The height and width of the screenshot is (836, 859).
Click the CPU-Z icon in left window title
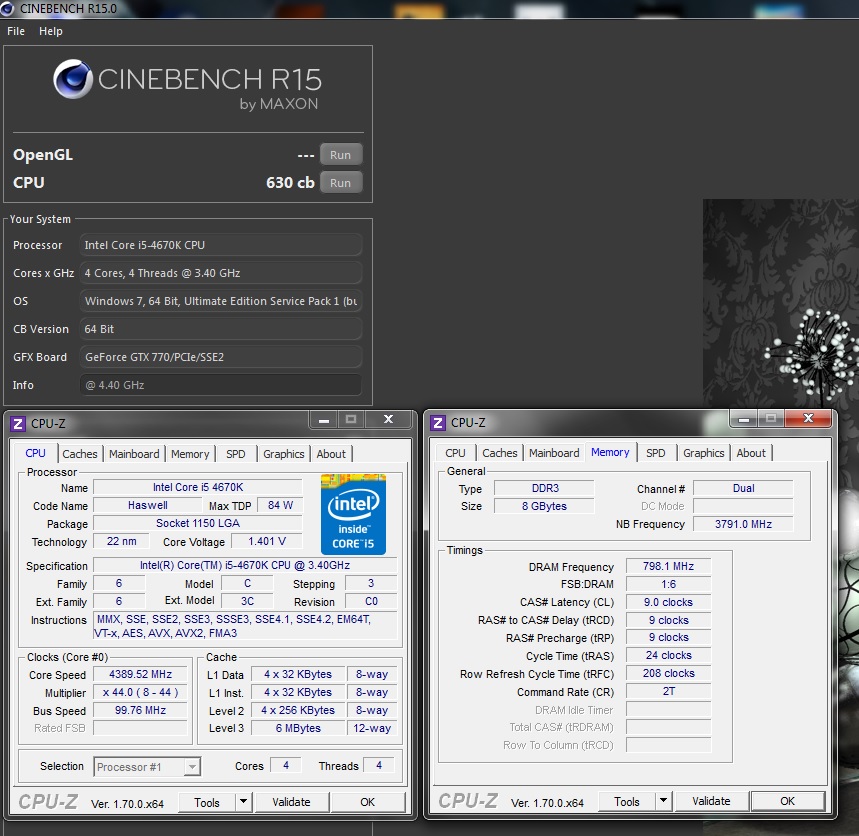(x=18, y=423)
